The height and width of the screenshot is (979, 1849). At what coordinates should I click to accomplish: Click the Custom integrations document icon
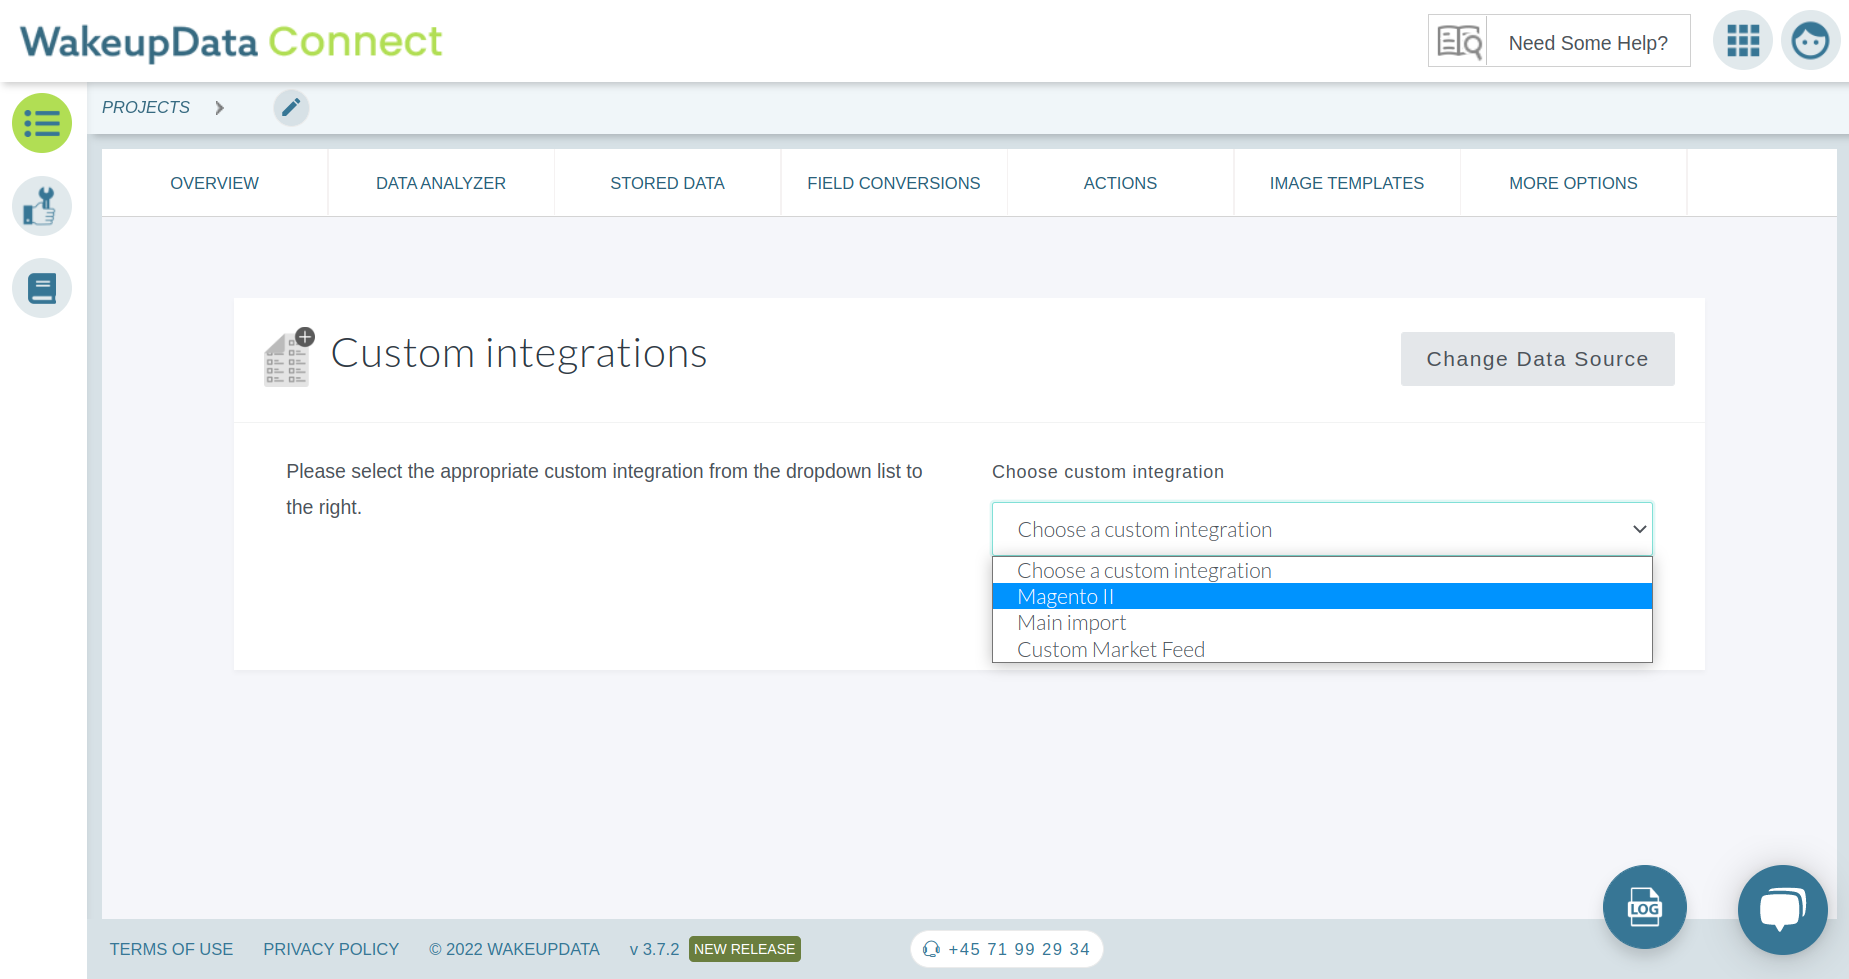click(289, 357)
